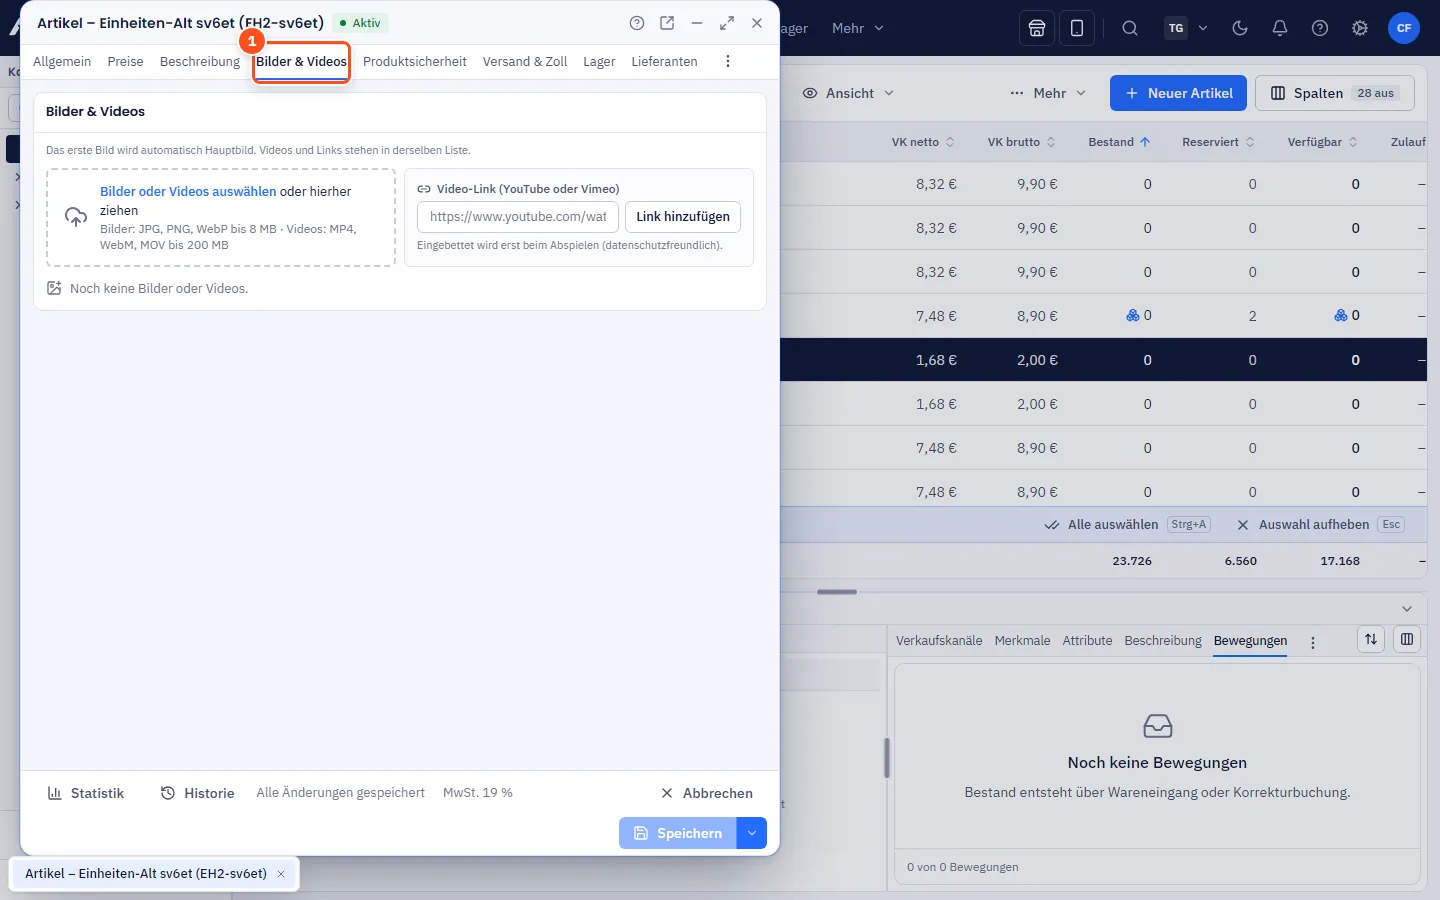Open help circle icon in top bar
The width and height of the screenshot is (1440, 900).
[x=1320, y=28]
